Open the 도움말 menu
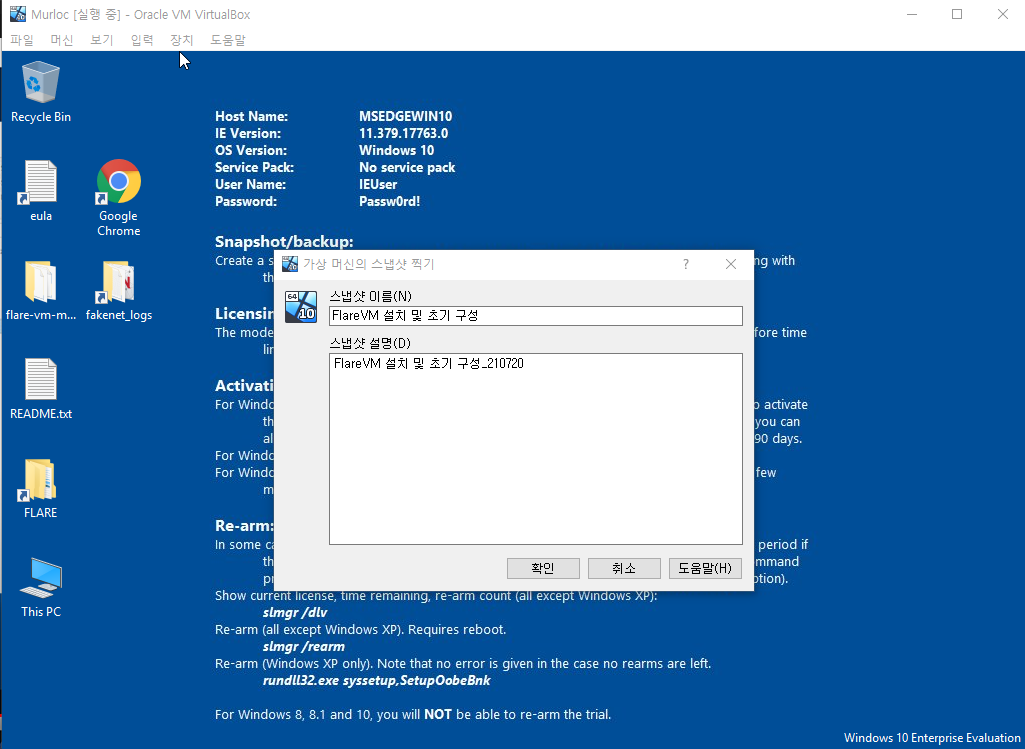The image size is (1025, 749). (227, 40)
